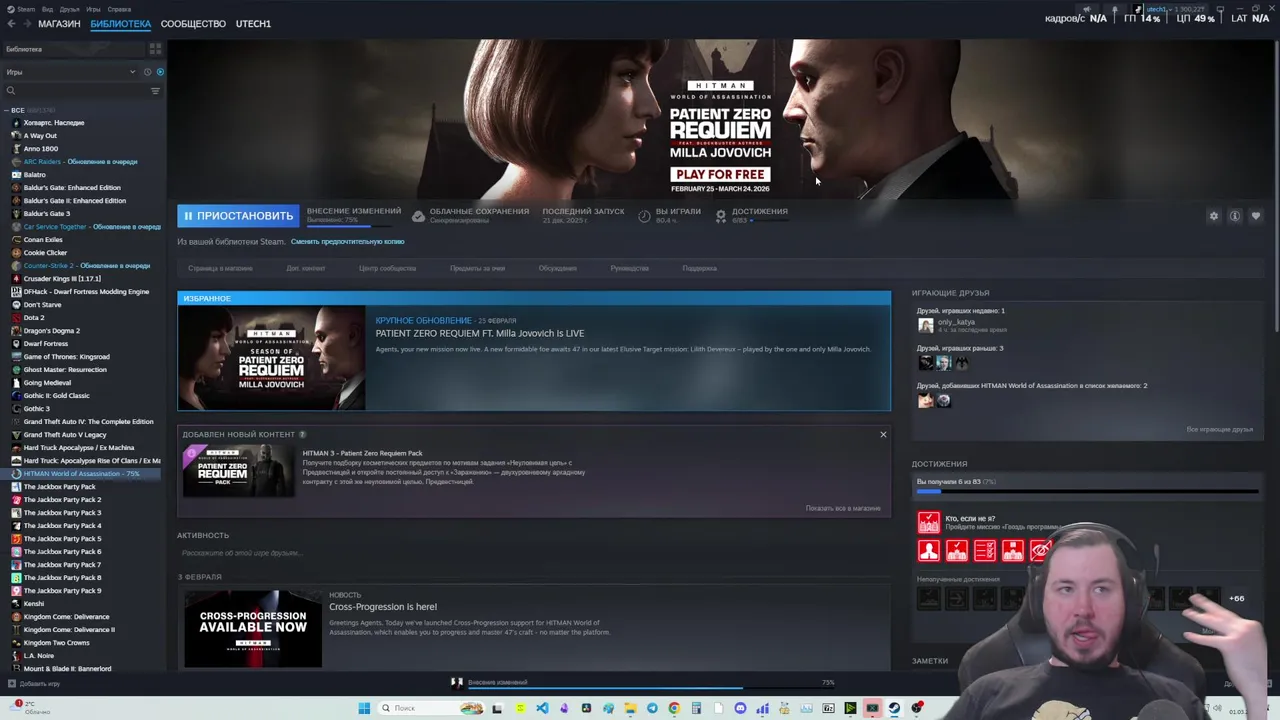Open Руководства link
Image resolution: width=1280 pixels, height=720 pixels.
pyautogui.click(x=629, y=269)
